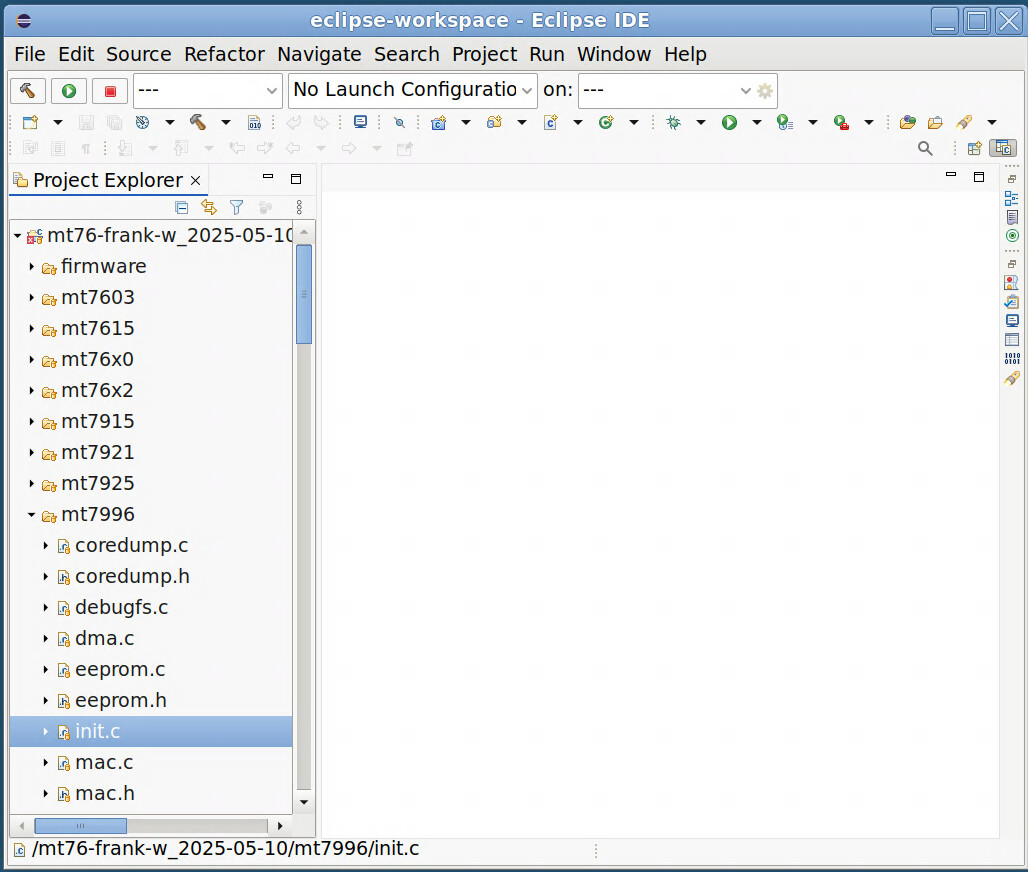Screen dimensions: 1028x872
Task: Open the New wizard icon in toolbar
Action: click(x=30, y=123)
